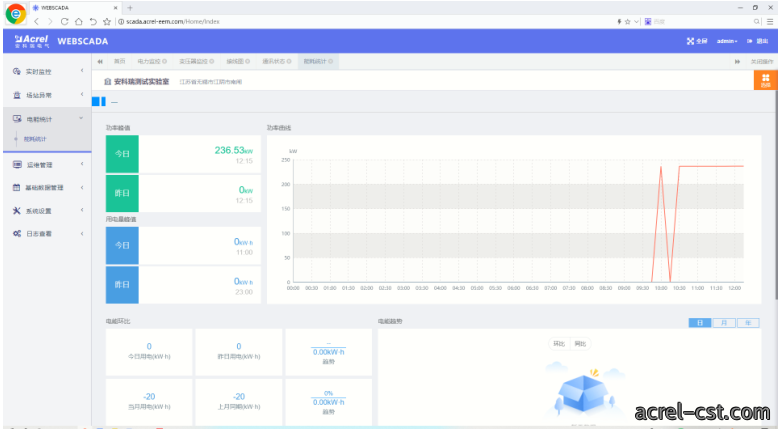This screenshot has height=433, width=781.
Task: Select the 环比 comparison button in the trend panel
Action: pyautogui.click(x=559, y=344)
